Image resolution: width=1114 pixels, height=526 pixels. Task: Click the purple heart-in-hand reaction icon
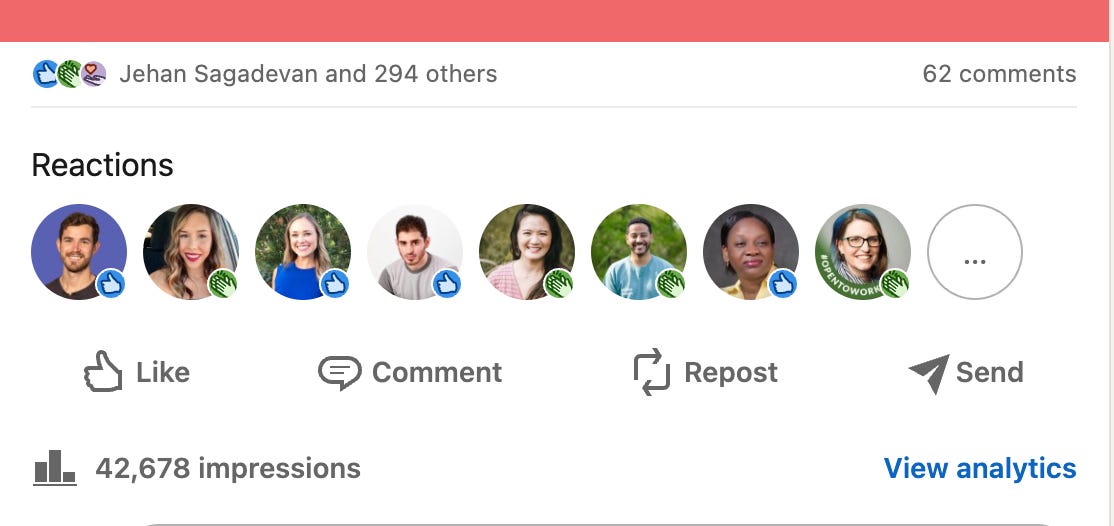coord(93,74)
